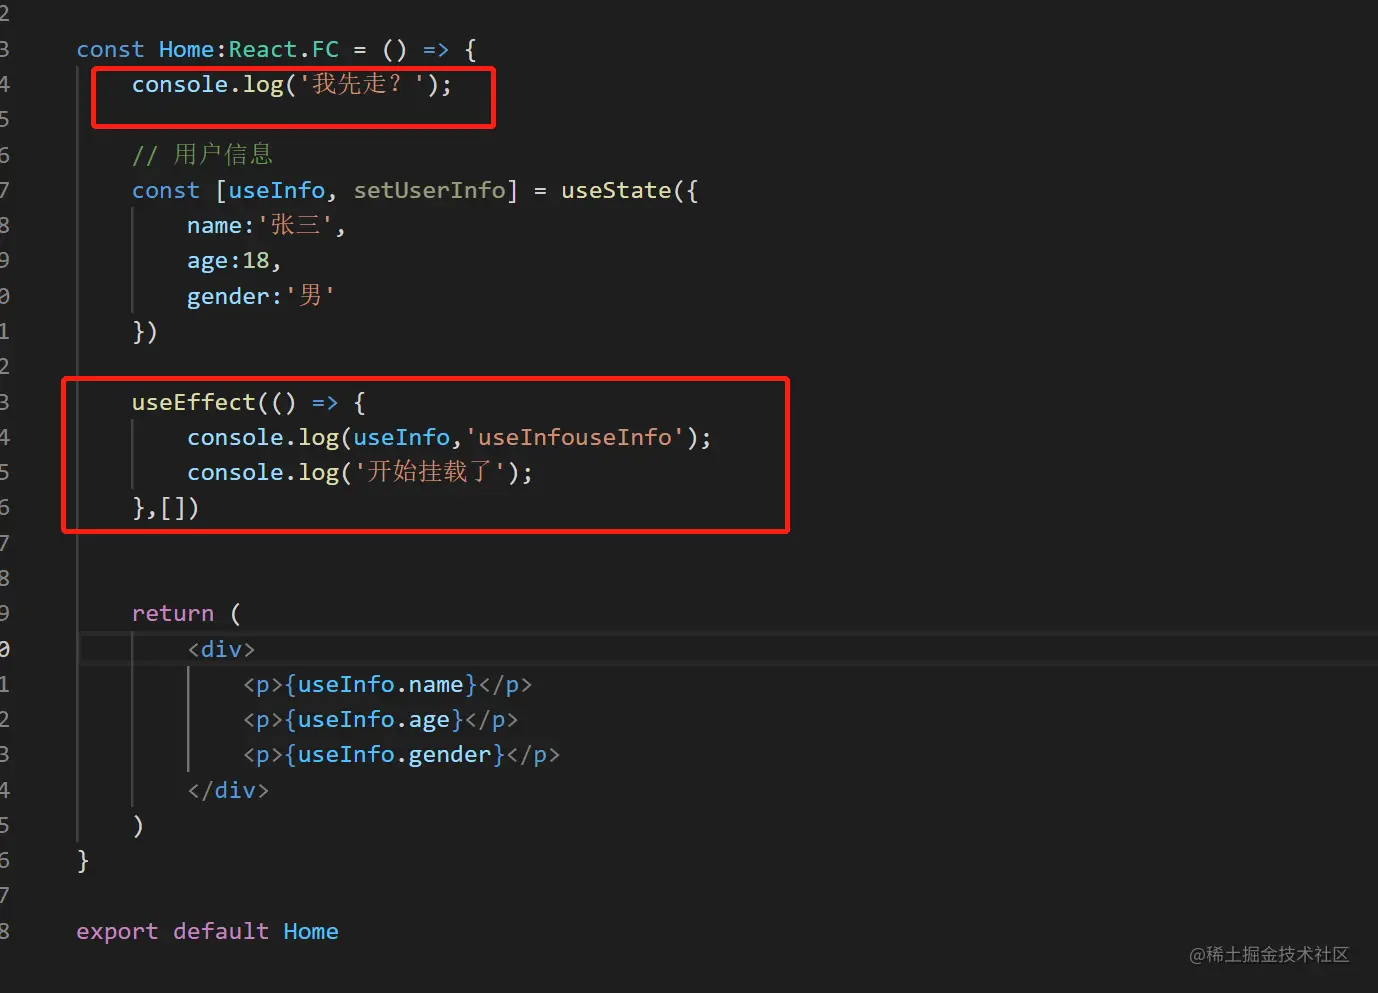Click '{useInfo.age}' paragraph line
This screenshot has height=993, width=1378.
381,719
